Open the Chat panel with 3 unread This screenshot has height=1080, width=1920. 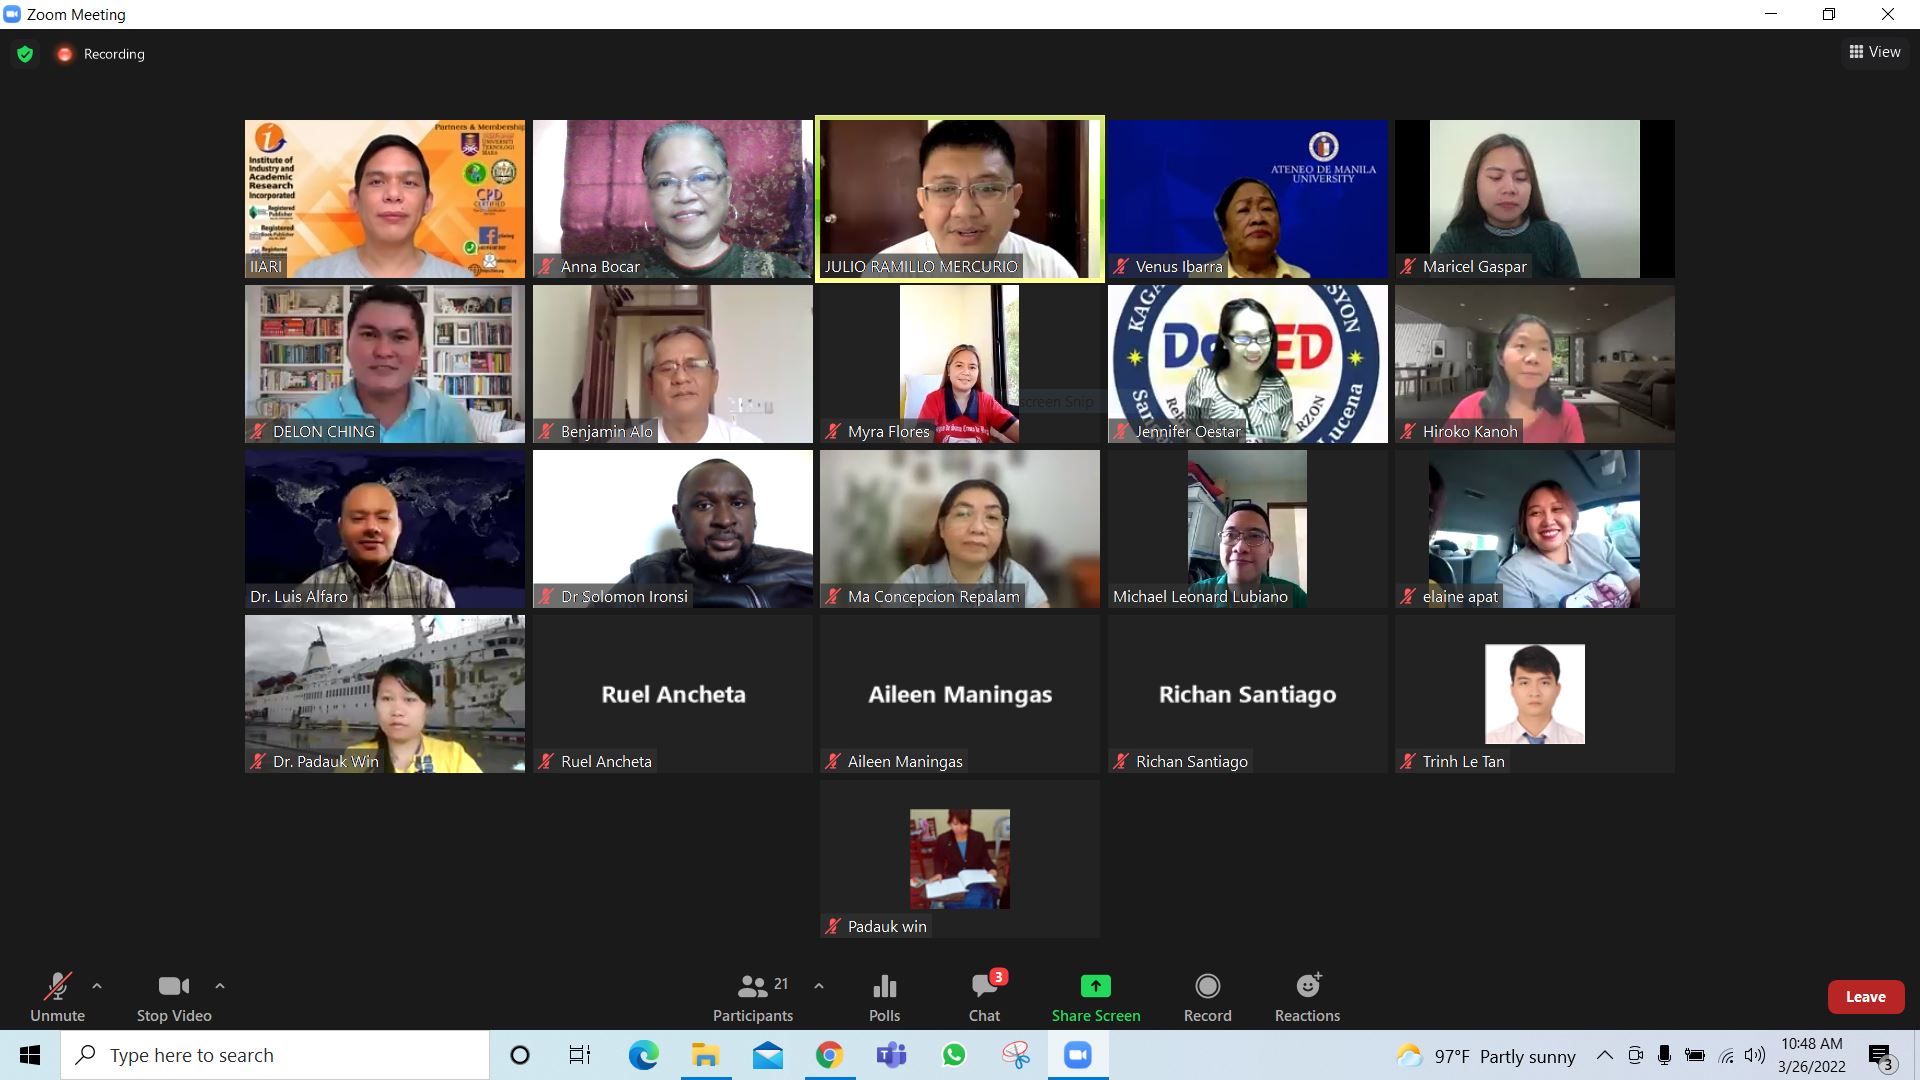point(984,987)
